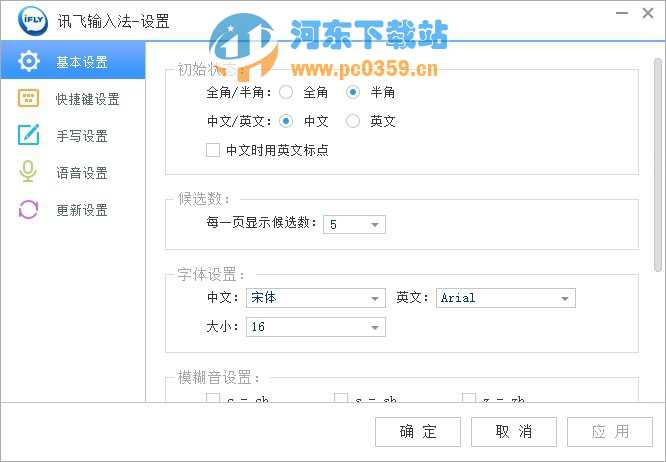The image size is (666, 462).
Task: Select the 全角 radio button
Action: 286,92
